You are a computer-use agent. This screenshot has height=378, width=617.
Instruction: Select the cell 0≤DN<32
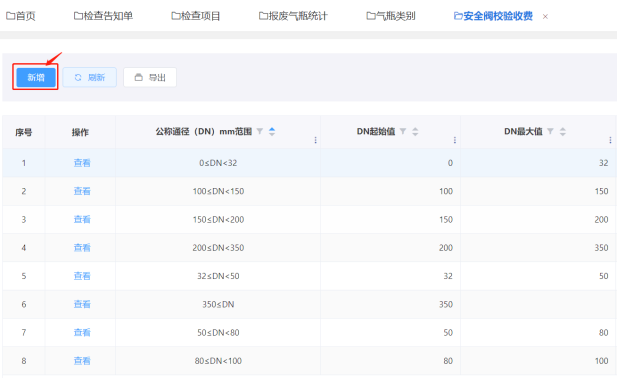click(218, 163)
